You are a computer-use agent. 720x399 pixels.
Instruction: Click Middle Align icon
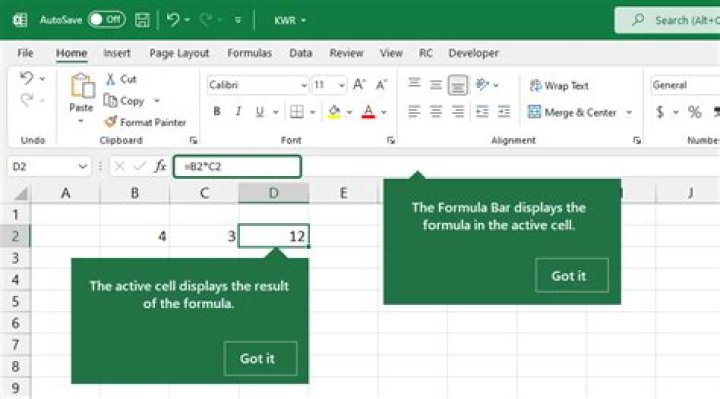click(x=436, y=85)
